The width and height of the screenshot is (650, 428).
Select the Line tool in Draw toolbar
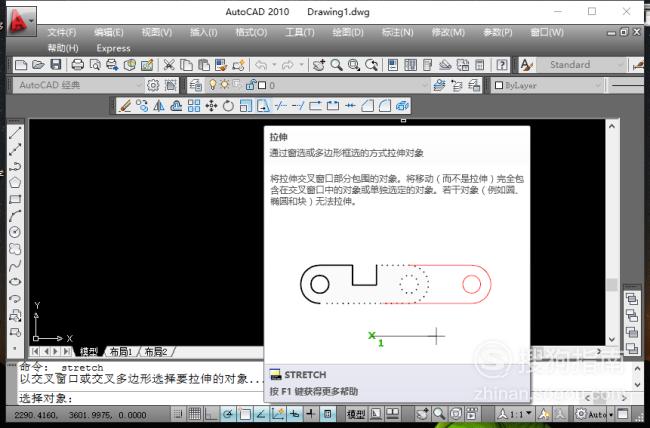coord(15,133)
